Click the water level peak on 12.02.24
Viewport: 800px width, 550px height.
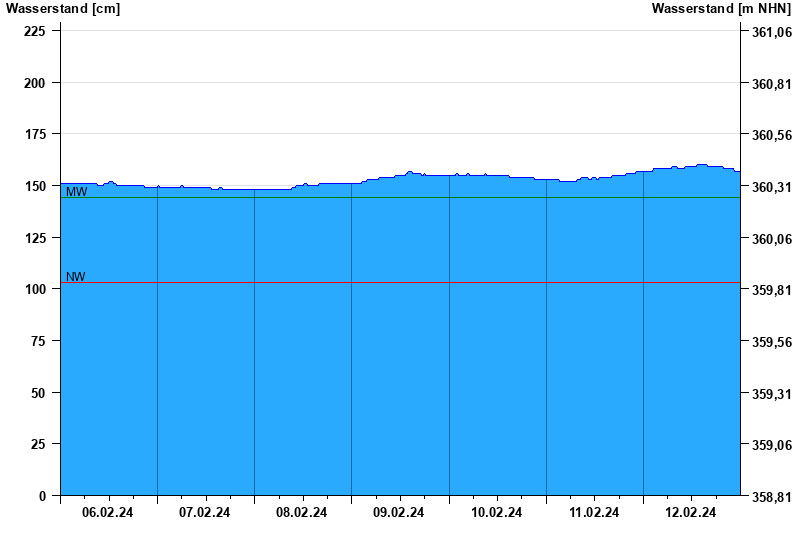(702, 165)
